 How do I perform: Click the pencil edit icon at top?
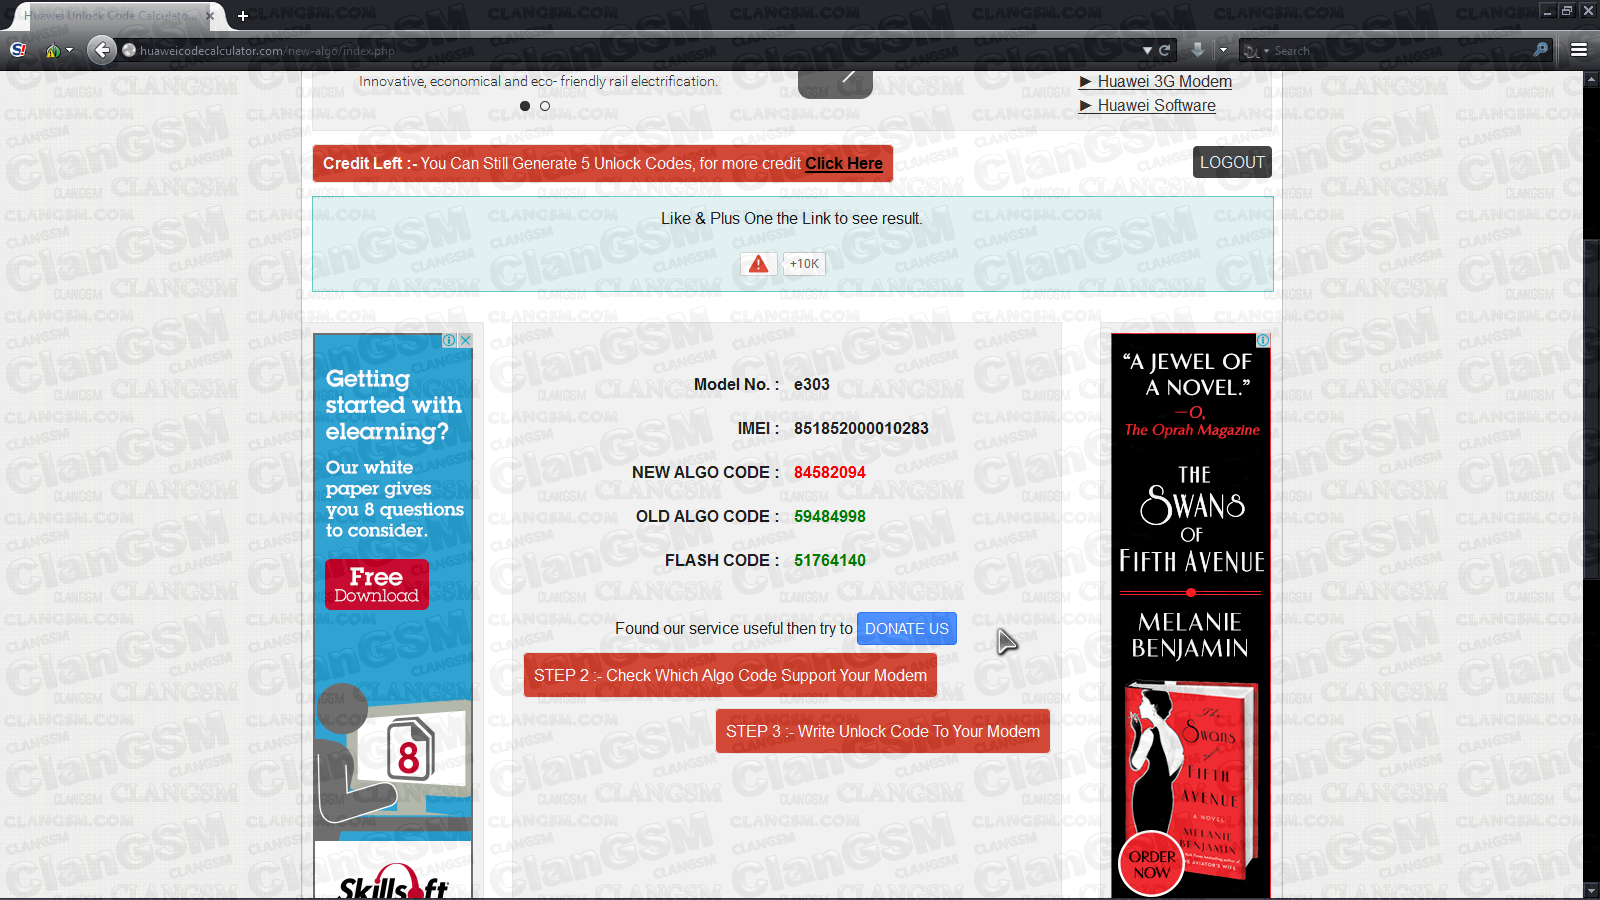click(836, 82)
